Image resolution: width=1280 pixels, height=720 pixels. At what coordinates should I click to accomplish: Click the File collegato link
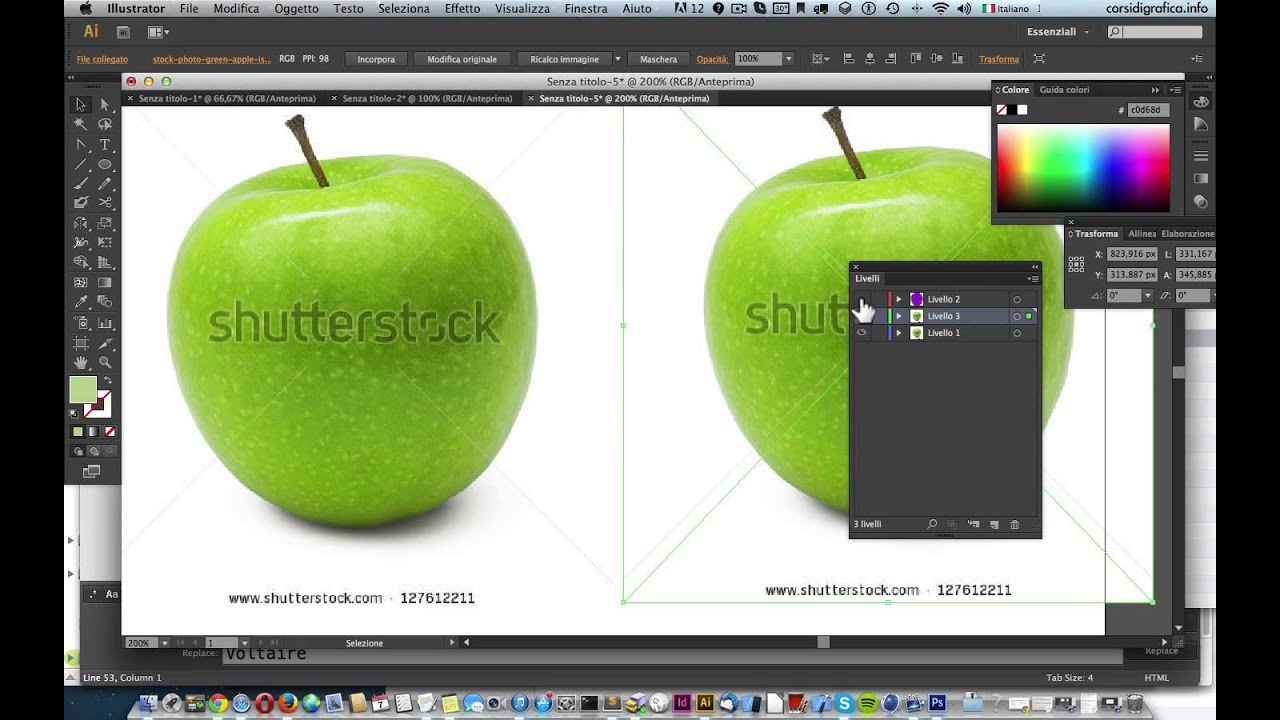coord(102,59)
